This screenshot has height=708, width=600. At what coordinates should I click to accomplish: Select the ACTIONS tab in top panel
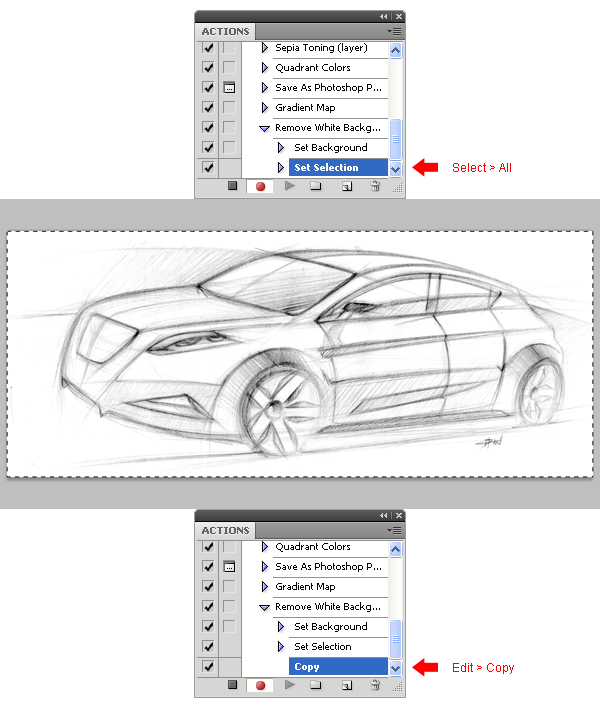pyautogui.click(x=225, y=32)
